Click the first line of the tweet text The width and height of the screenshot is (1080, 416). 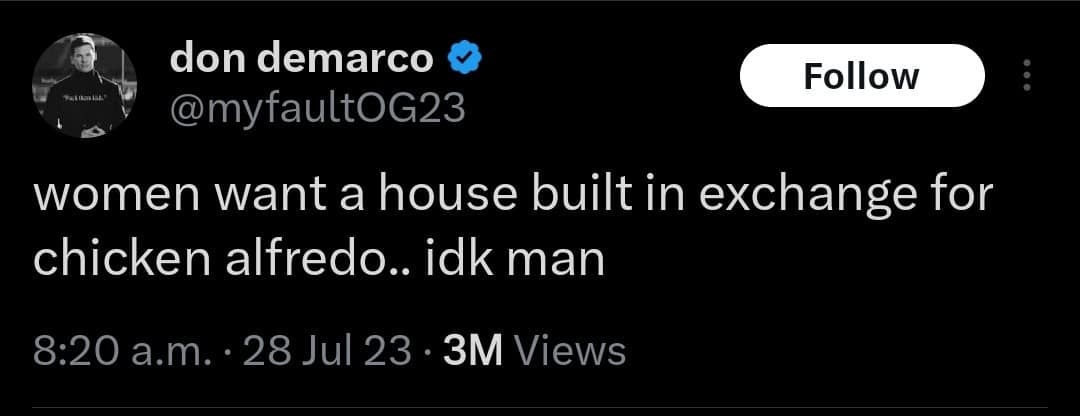click(512, 196)
